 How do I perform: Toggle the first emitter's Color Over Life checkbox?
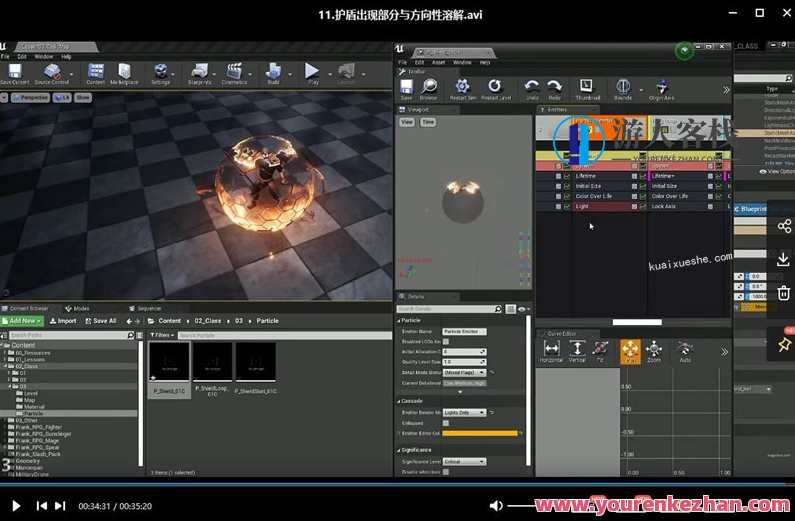click(x=634, y=197)
